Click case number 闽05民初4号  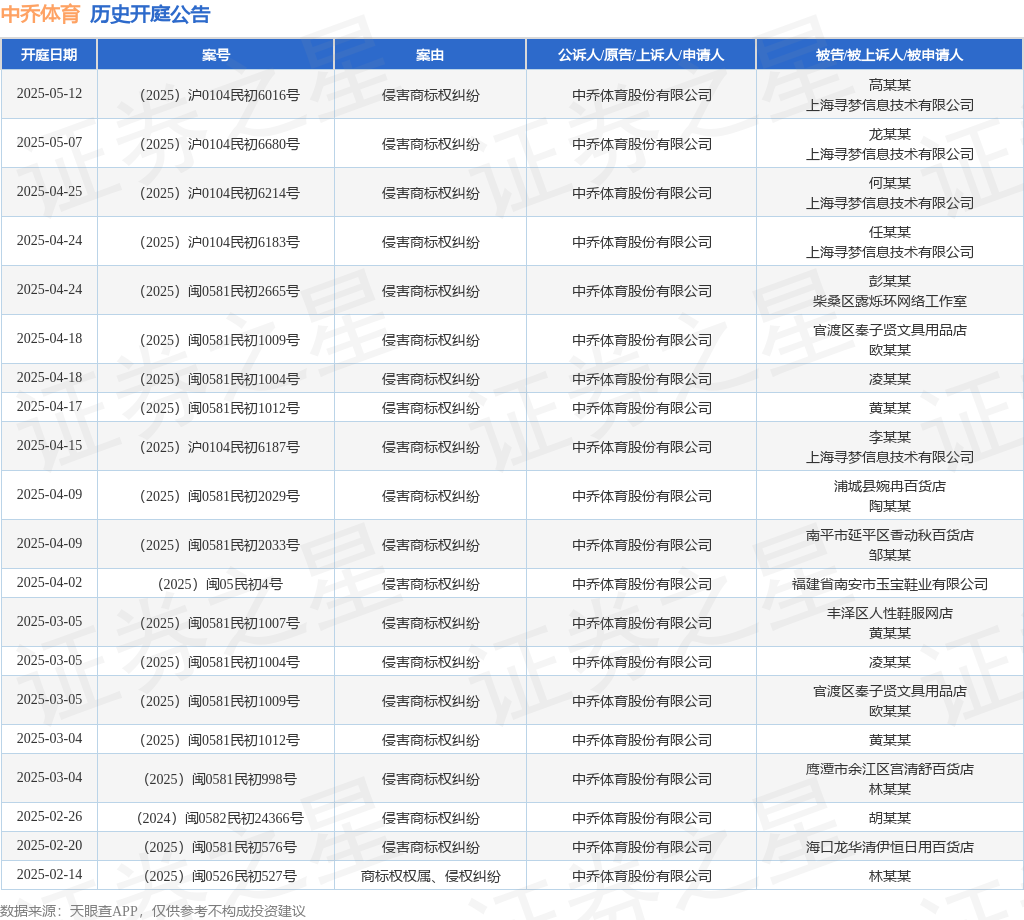tap(219, 584)
